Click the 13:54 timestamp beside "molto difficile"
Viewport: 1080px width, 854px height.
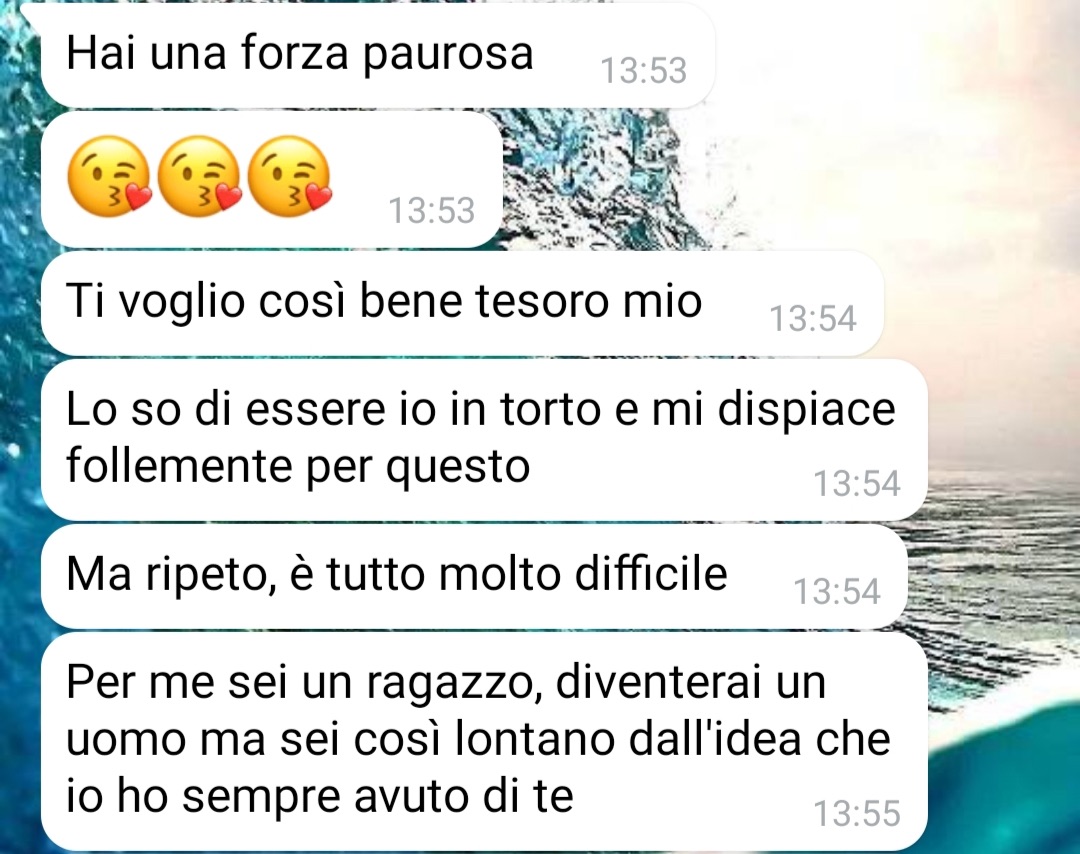[x=837, y=591]
